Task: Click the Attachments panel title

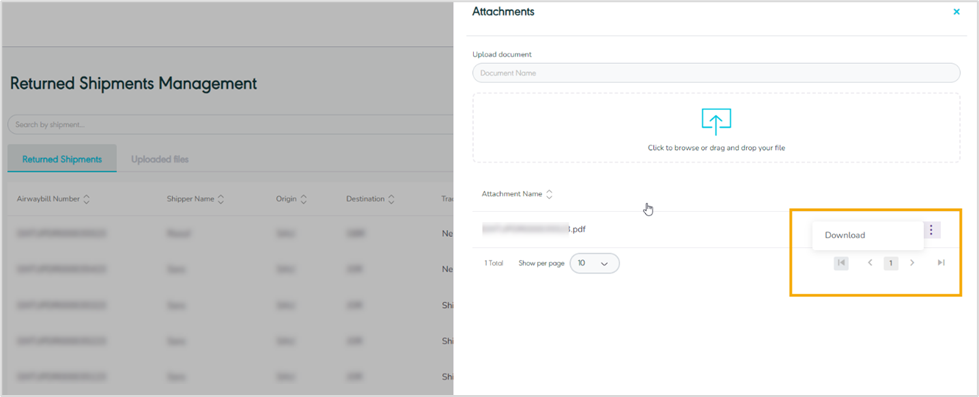Action: (503, 11)
